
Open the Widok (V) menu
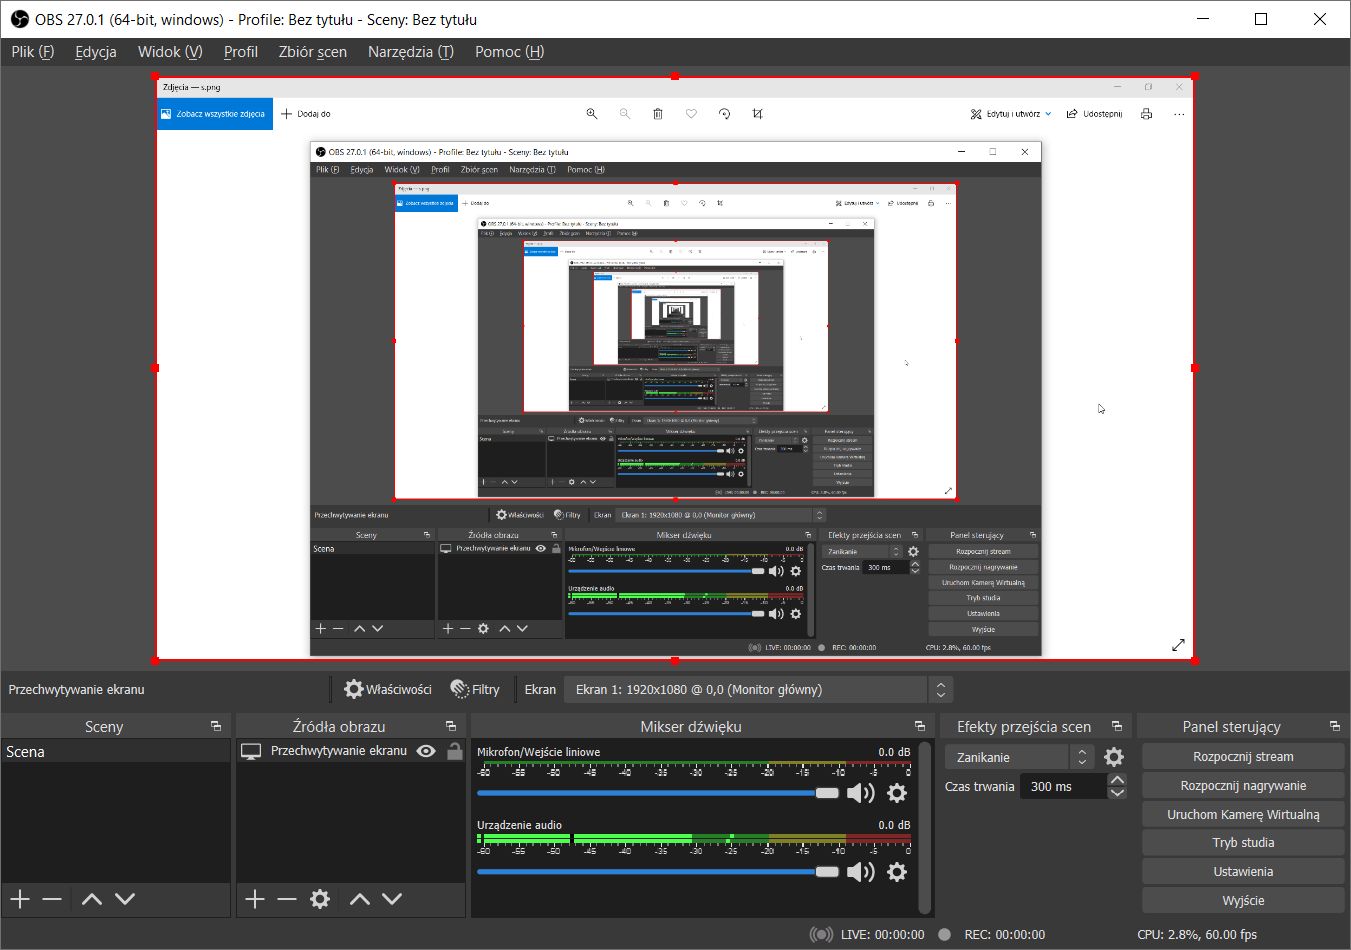(x=170, y=52)
